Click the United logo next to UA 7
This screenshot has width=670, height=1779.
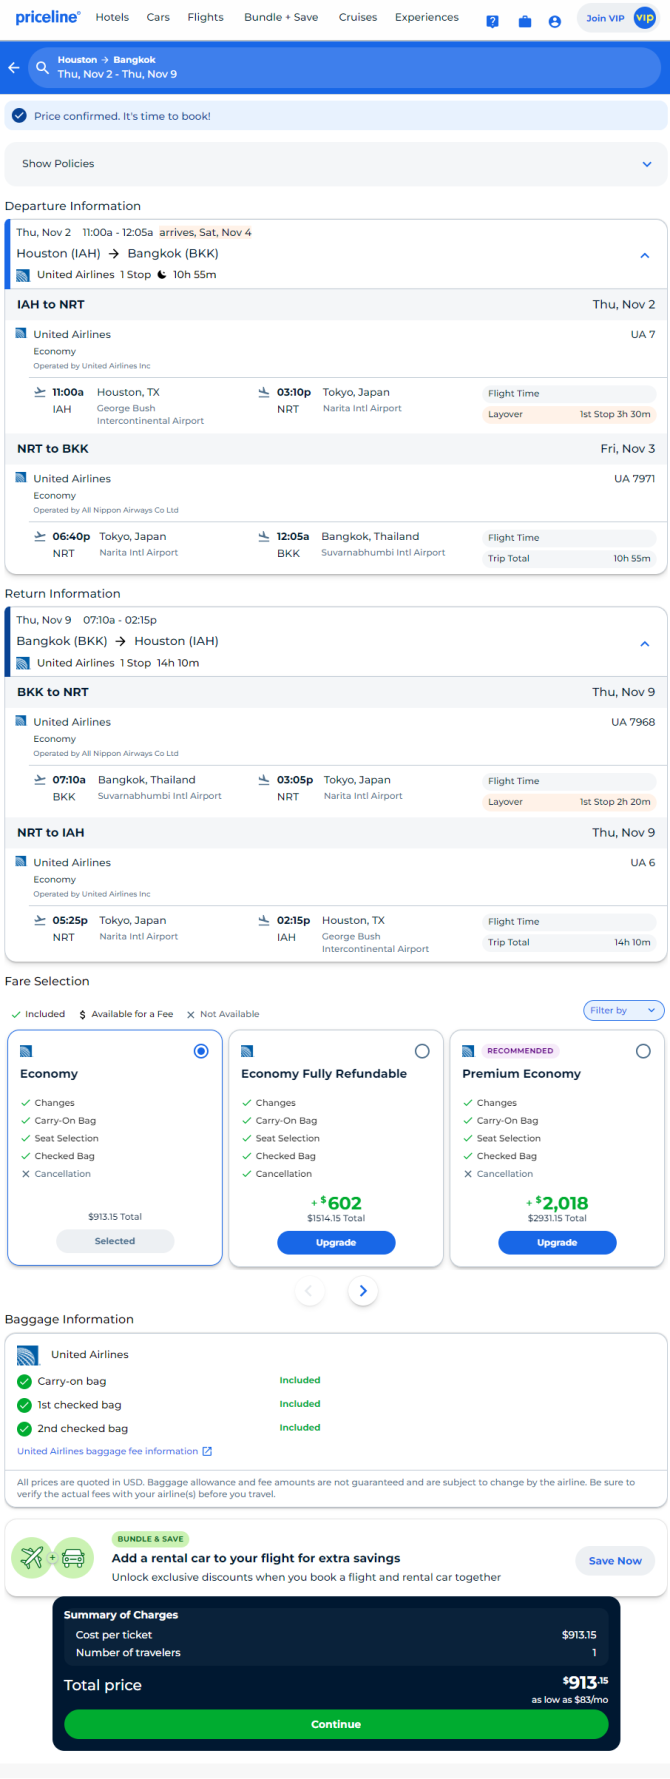click(x=21, y=334)
